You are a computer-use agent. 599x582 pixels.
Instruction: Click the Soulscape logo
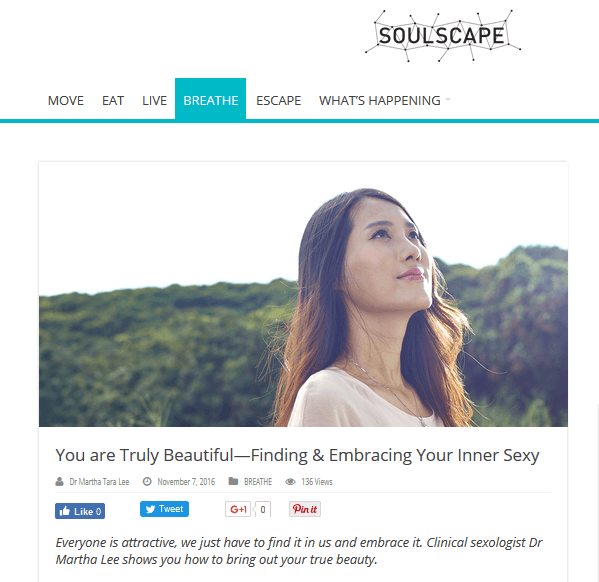[443, 36]
